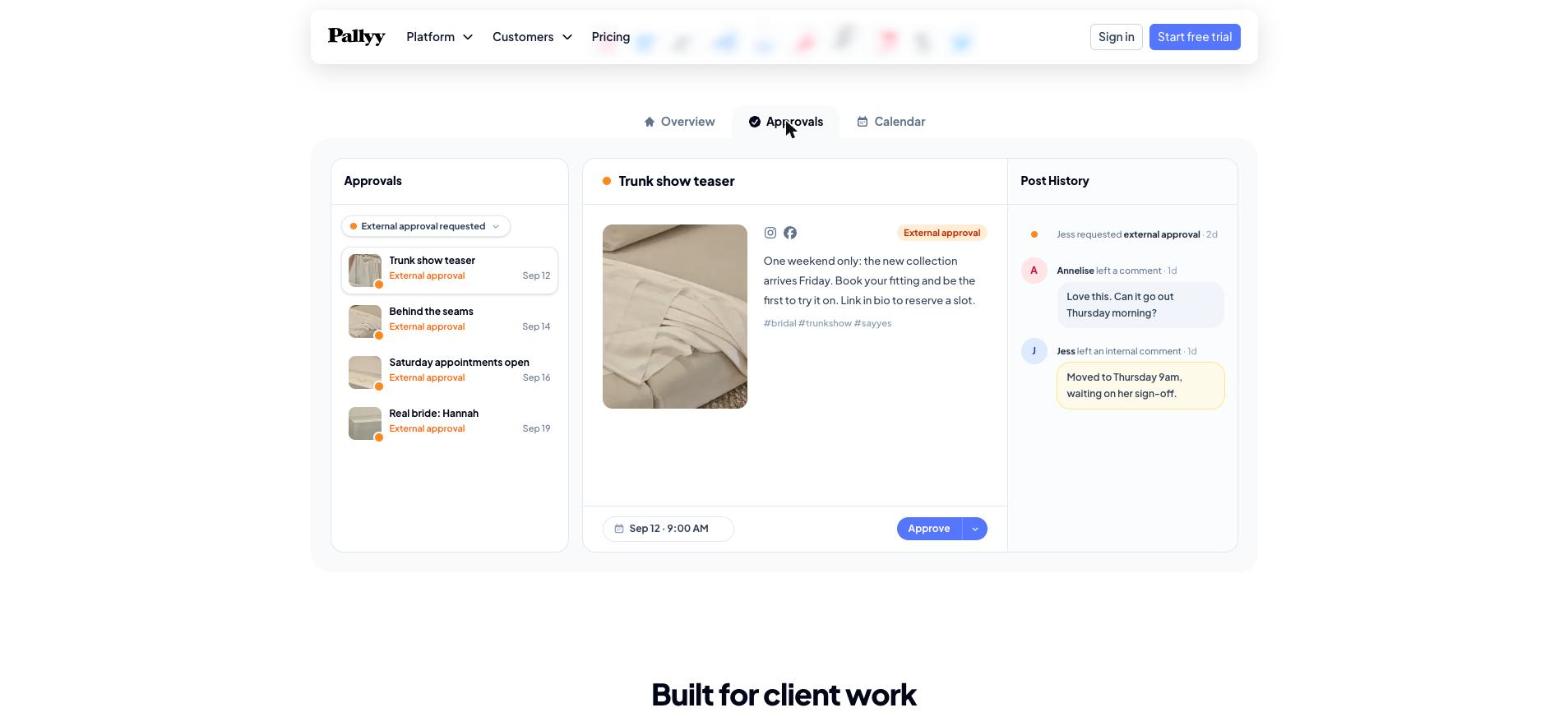Click the 'Moved to Thursday 9am' internal comment
Image resolution: width=1568 pixels, height=717 pixels.
pyautogui.click(x=1140, y=386)
